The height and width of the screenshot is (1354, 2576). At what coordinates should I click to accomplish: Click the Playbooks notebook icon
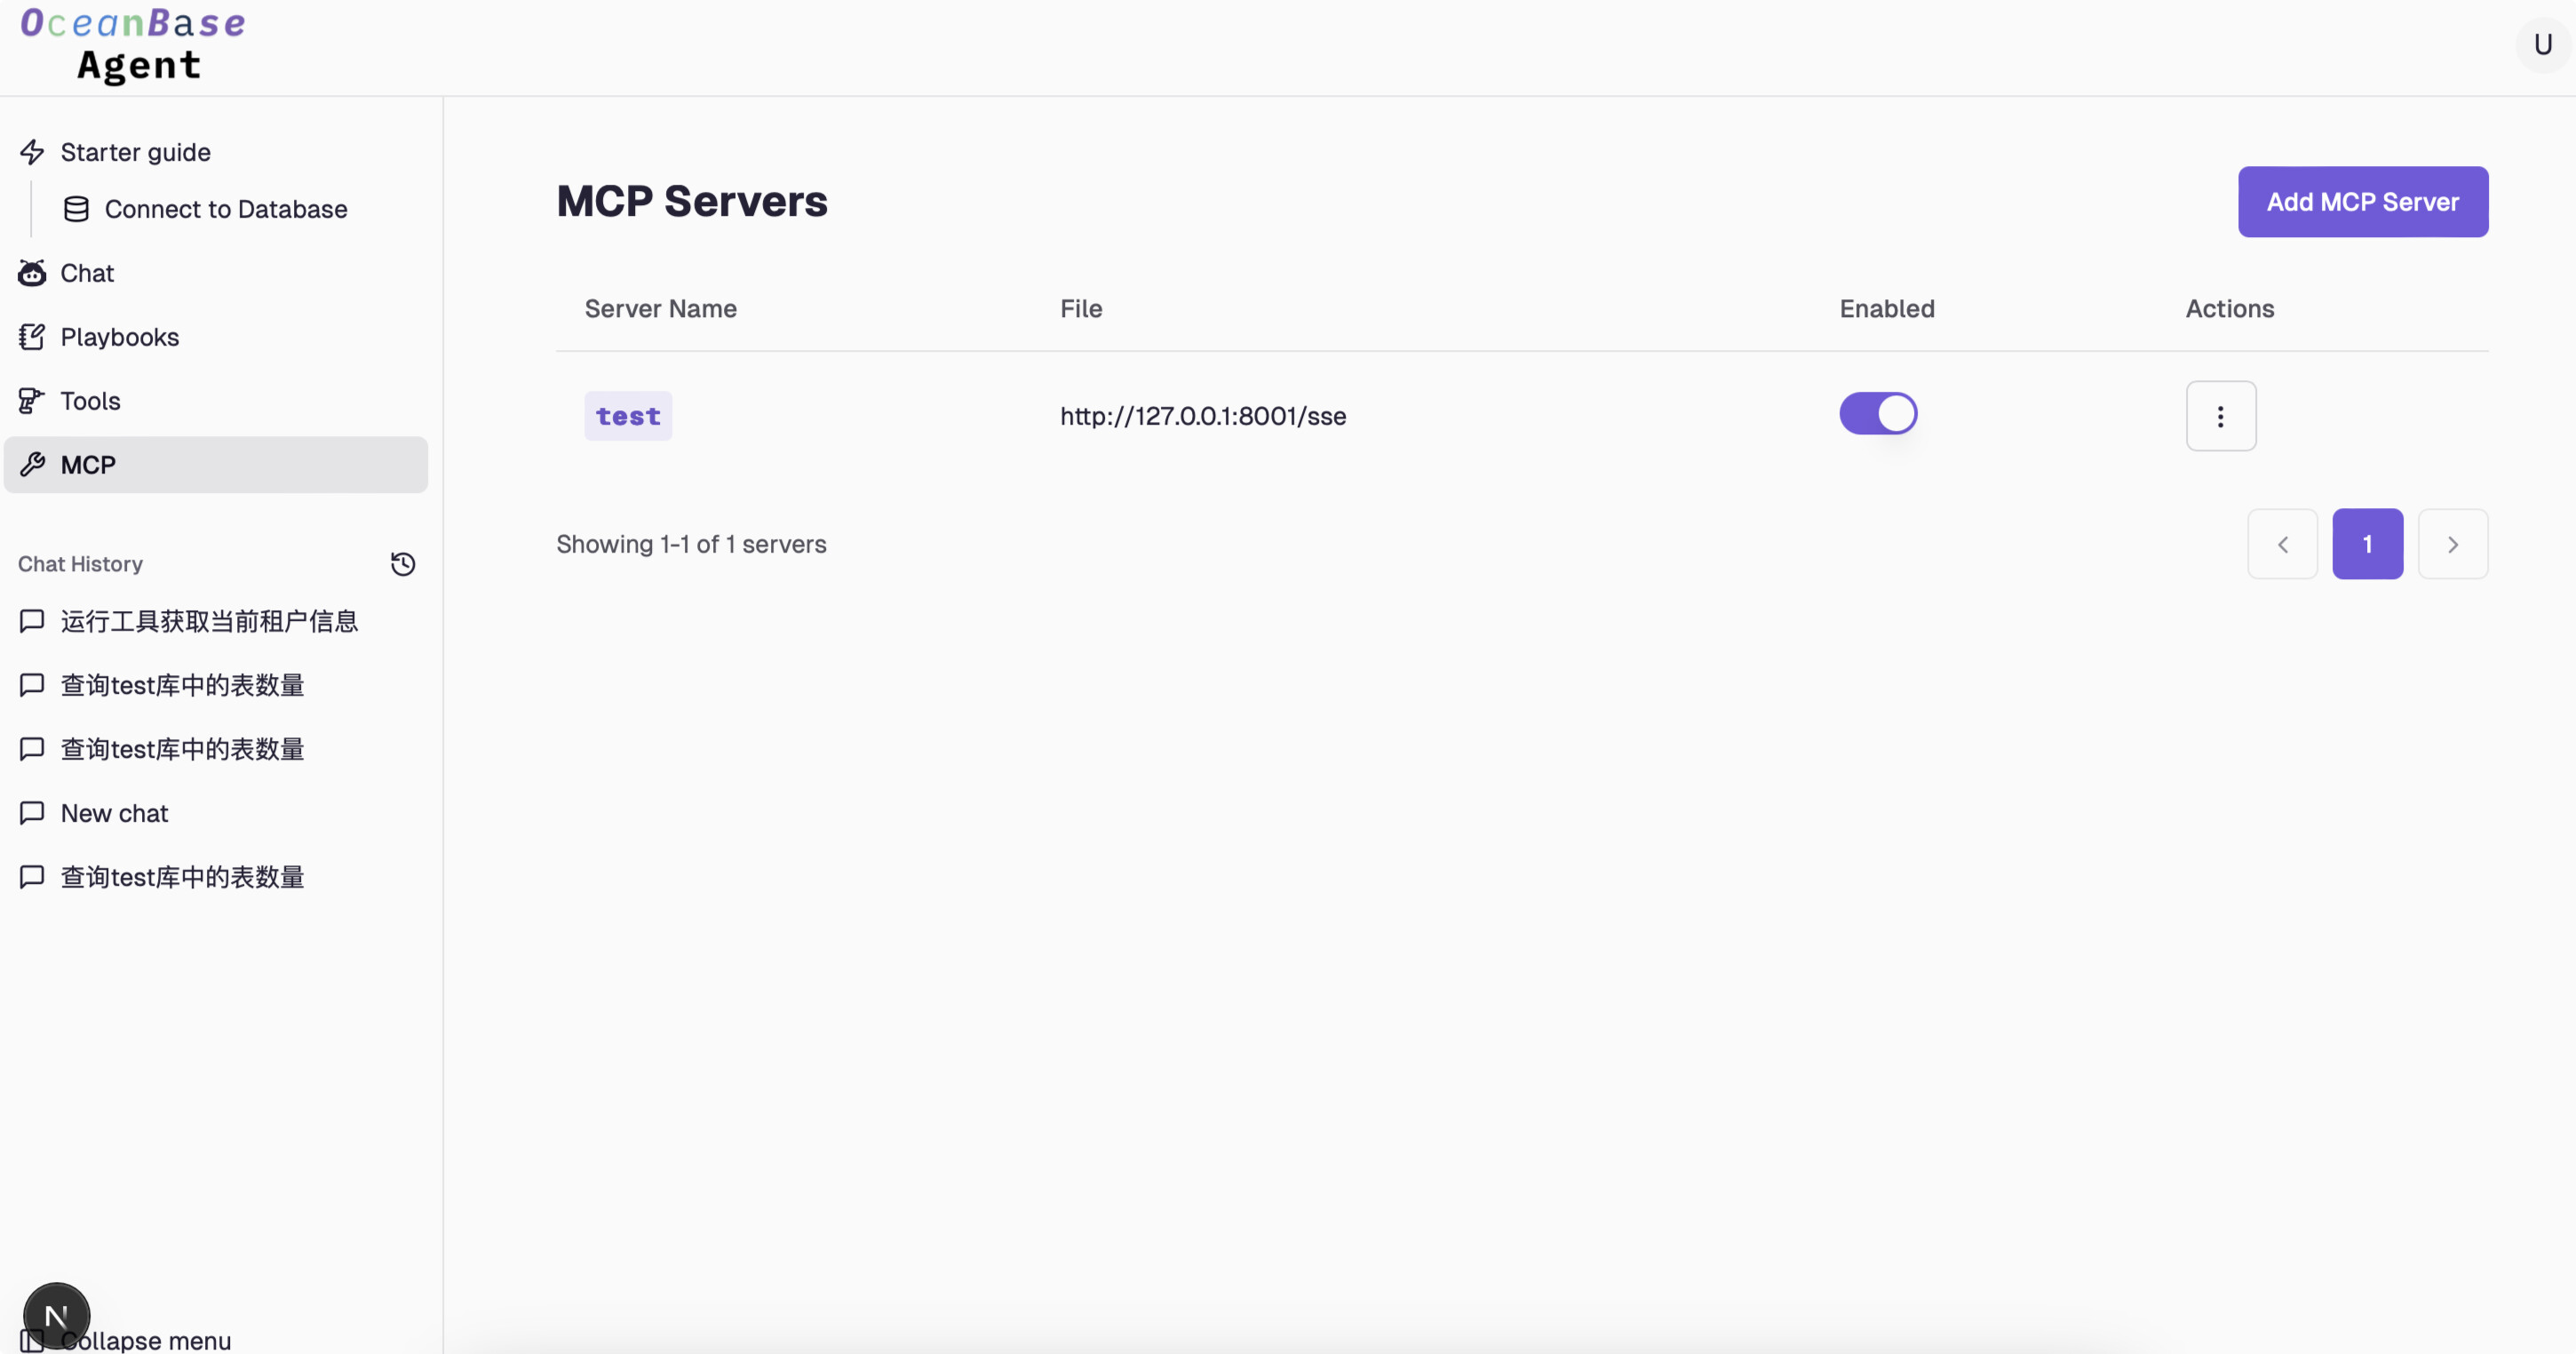[32, 337]
